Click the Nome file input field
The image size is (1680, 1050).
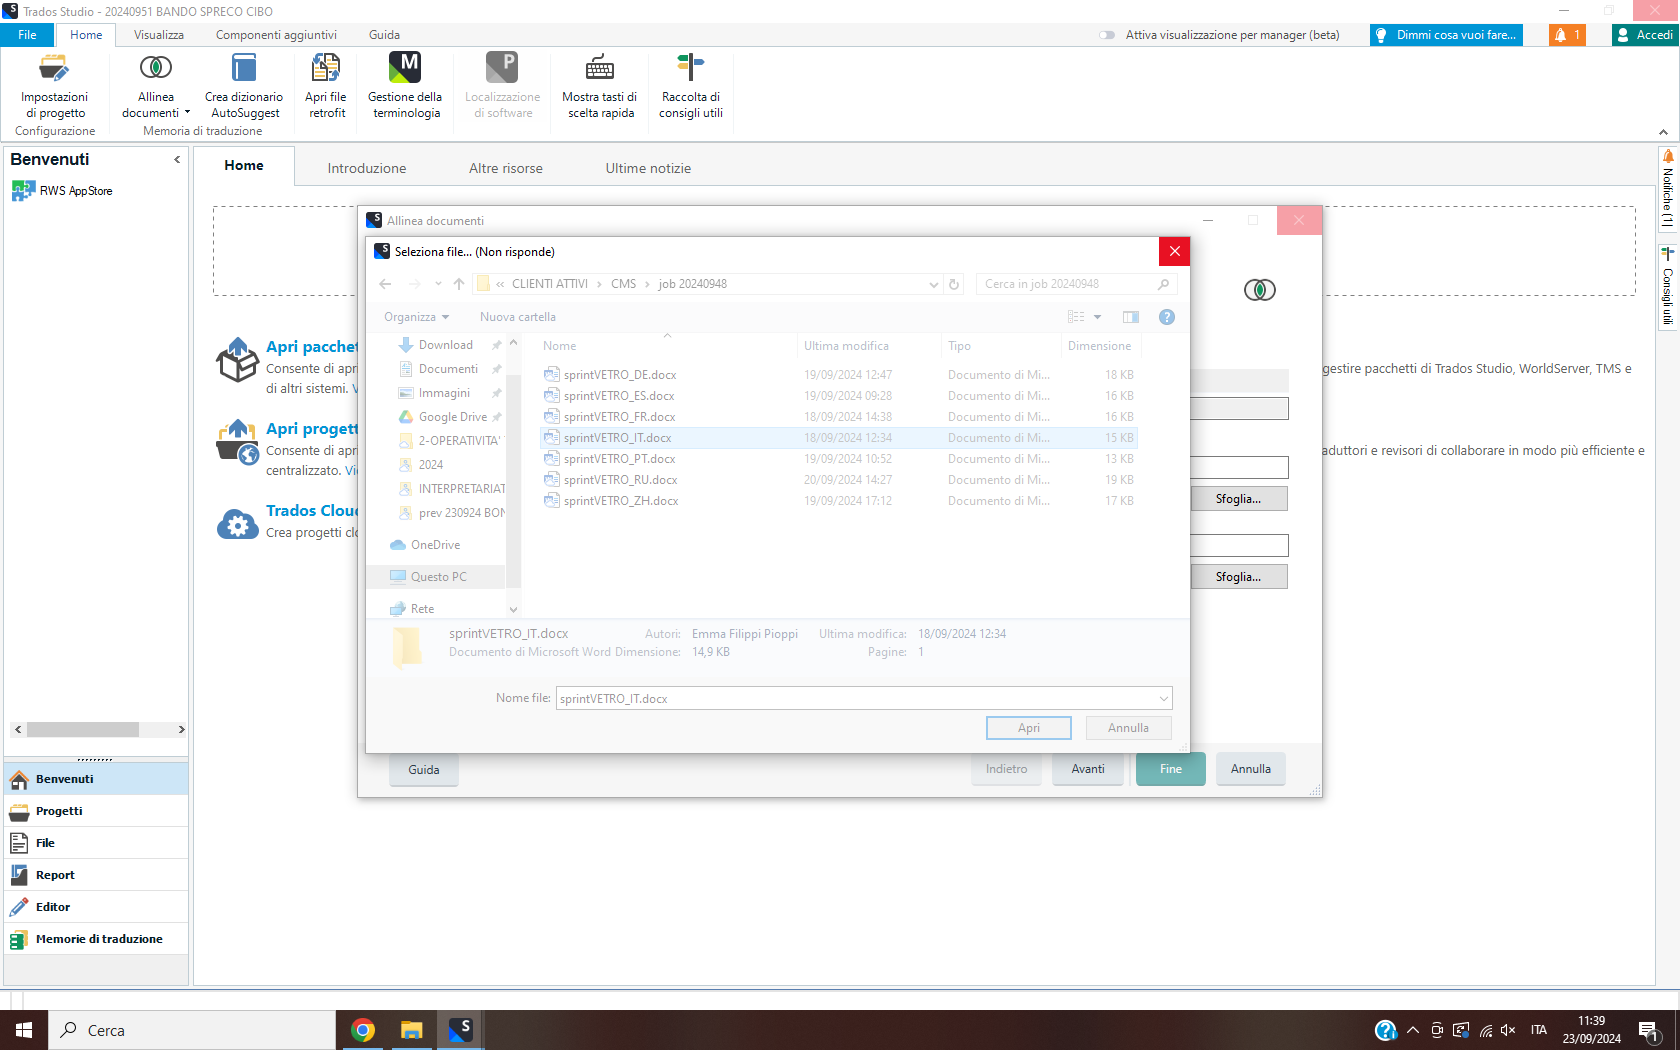(856, 698)
